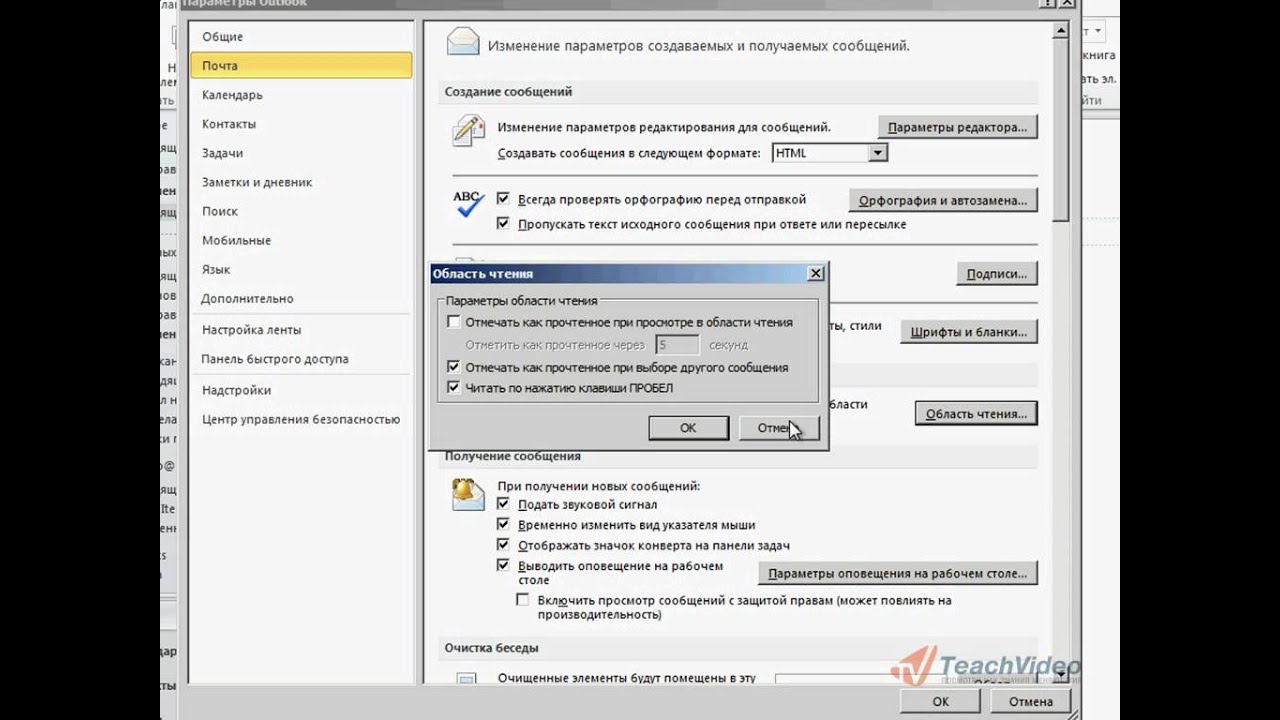Enable Включить просмотр сообщений с защитой прав

[522, 600]
